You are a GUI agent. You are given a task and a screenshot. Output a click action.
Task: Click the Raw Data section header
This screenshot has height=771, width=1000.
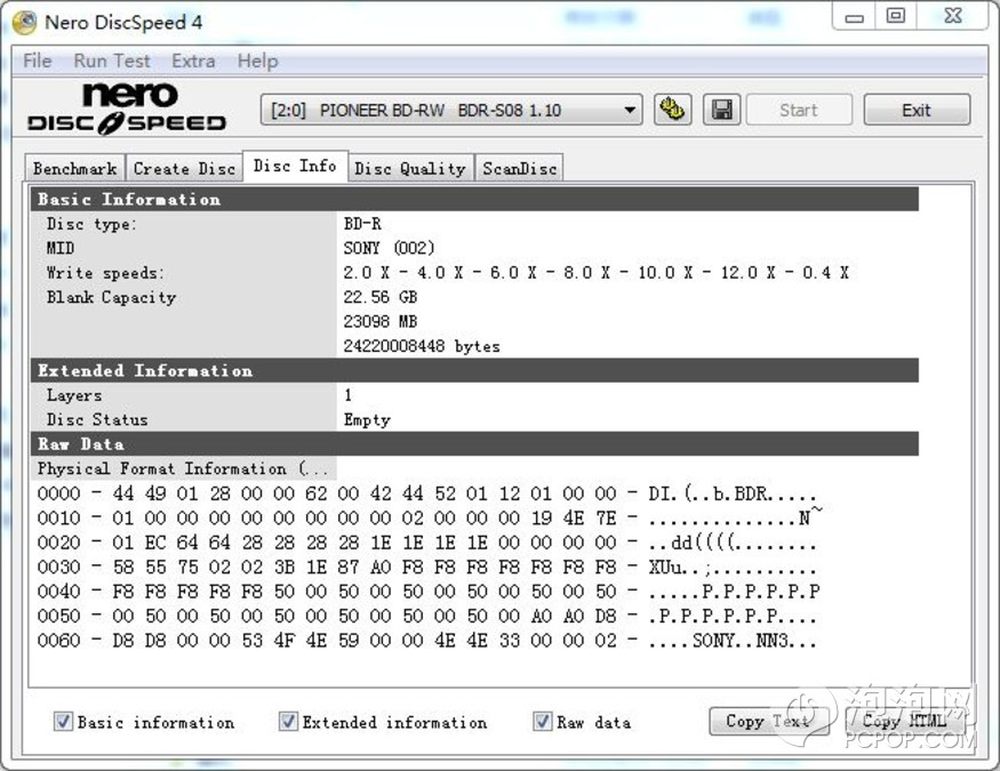474,444
